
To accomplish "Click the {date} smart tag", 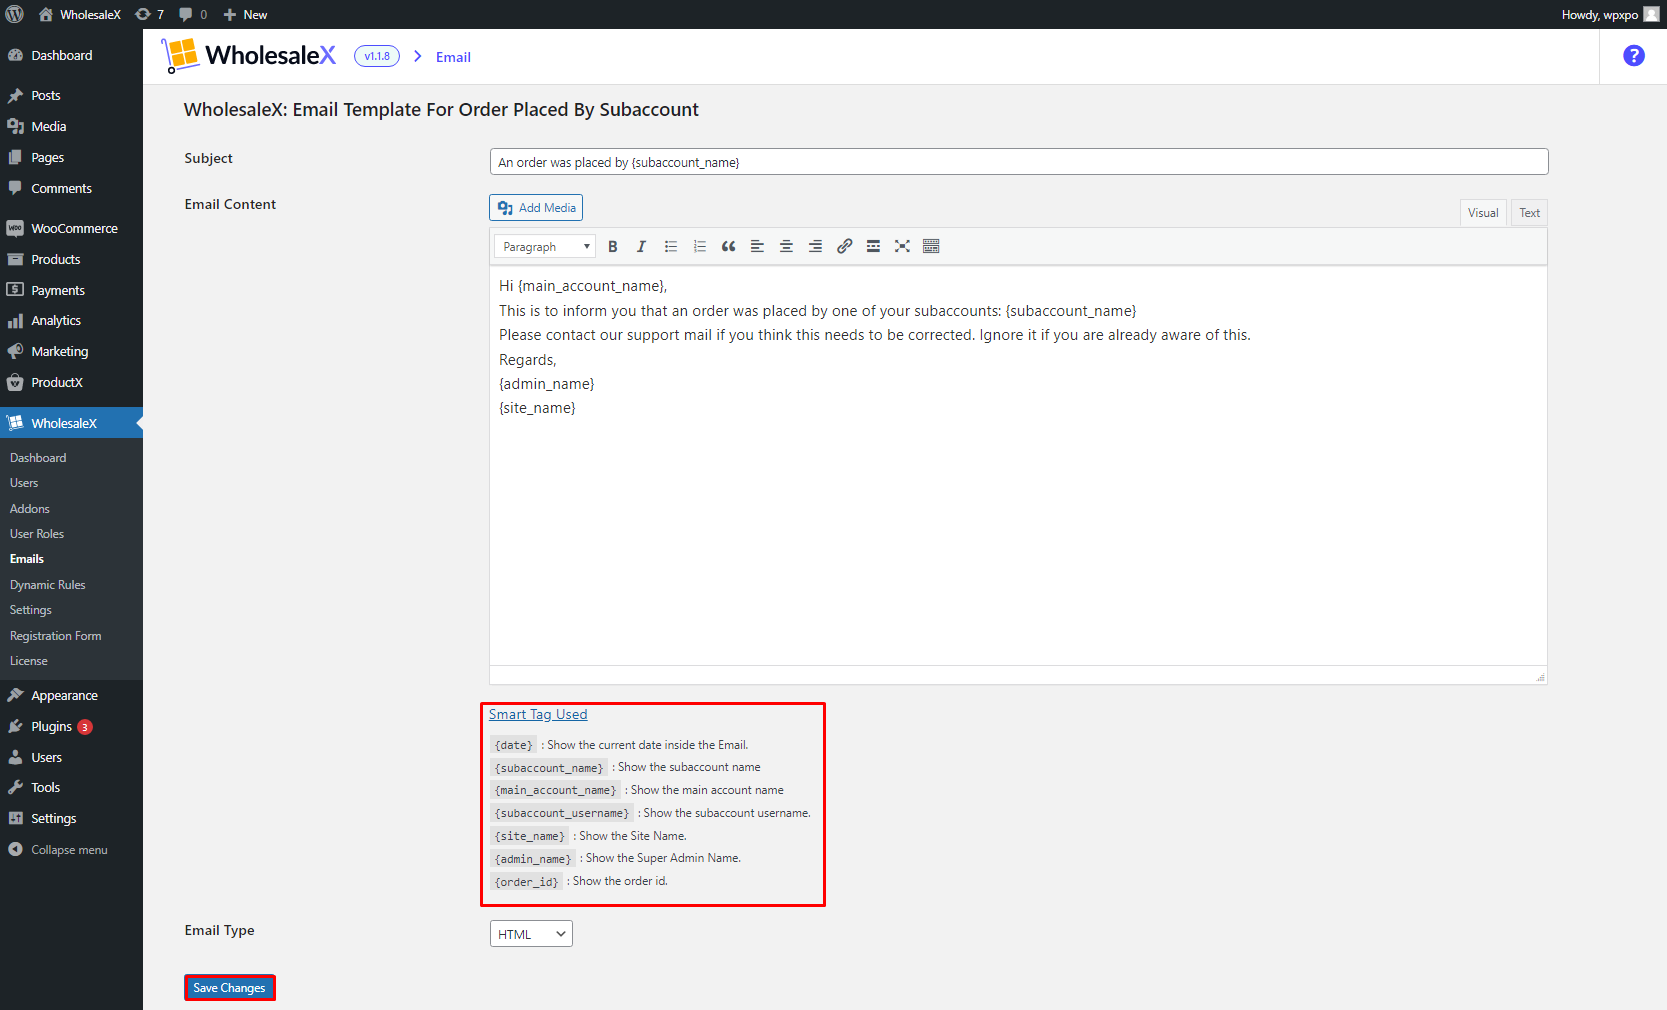I will (x=513, y=745).
